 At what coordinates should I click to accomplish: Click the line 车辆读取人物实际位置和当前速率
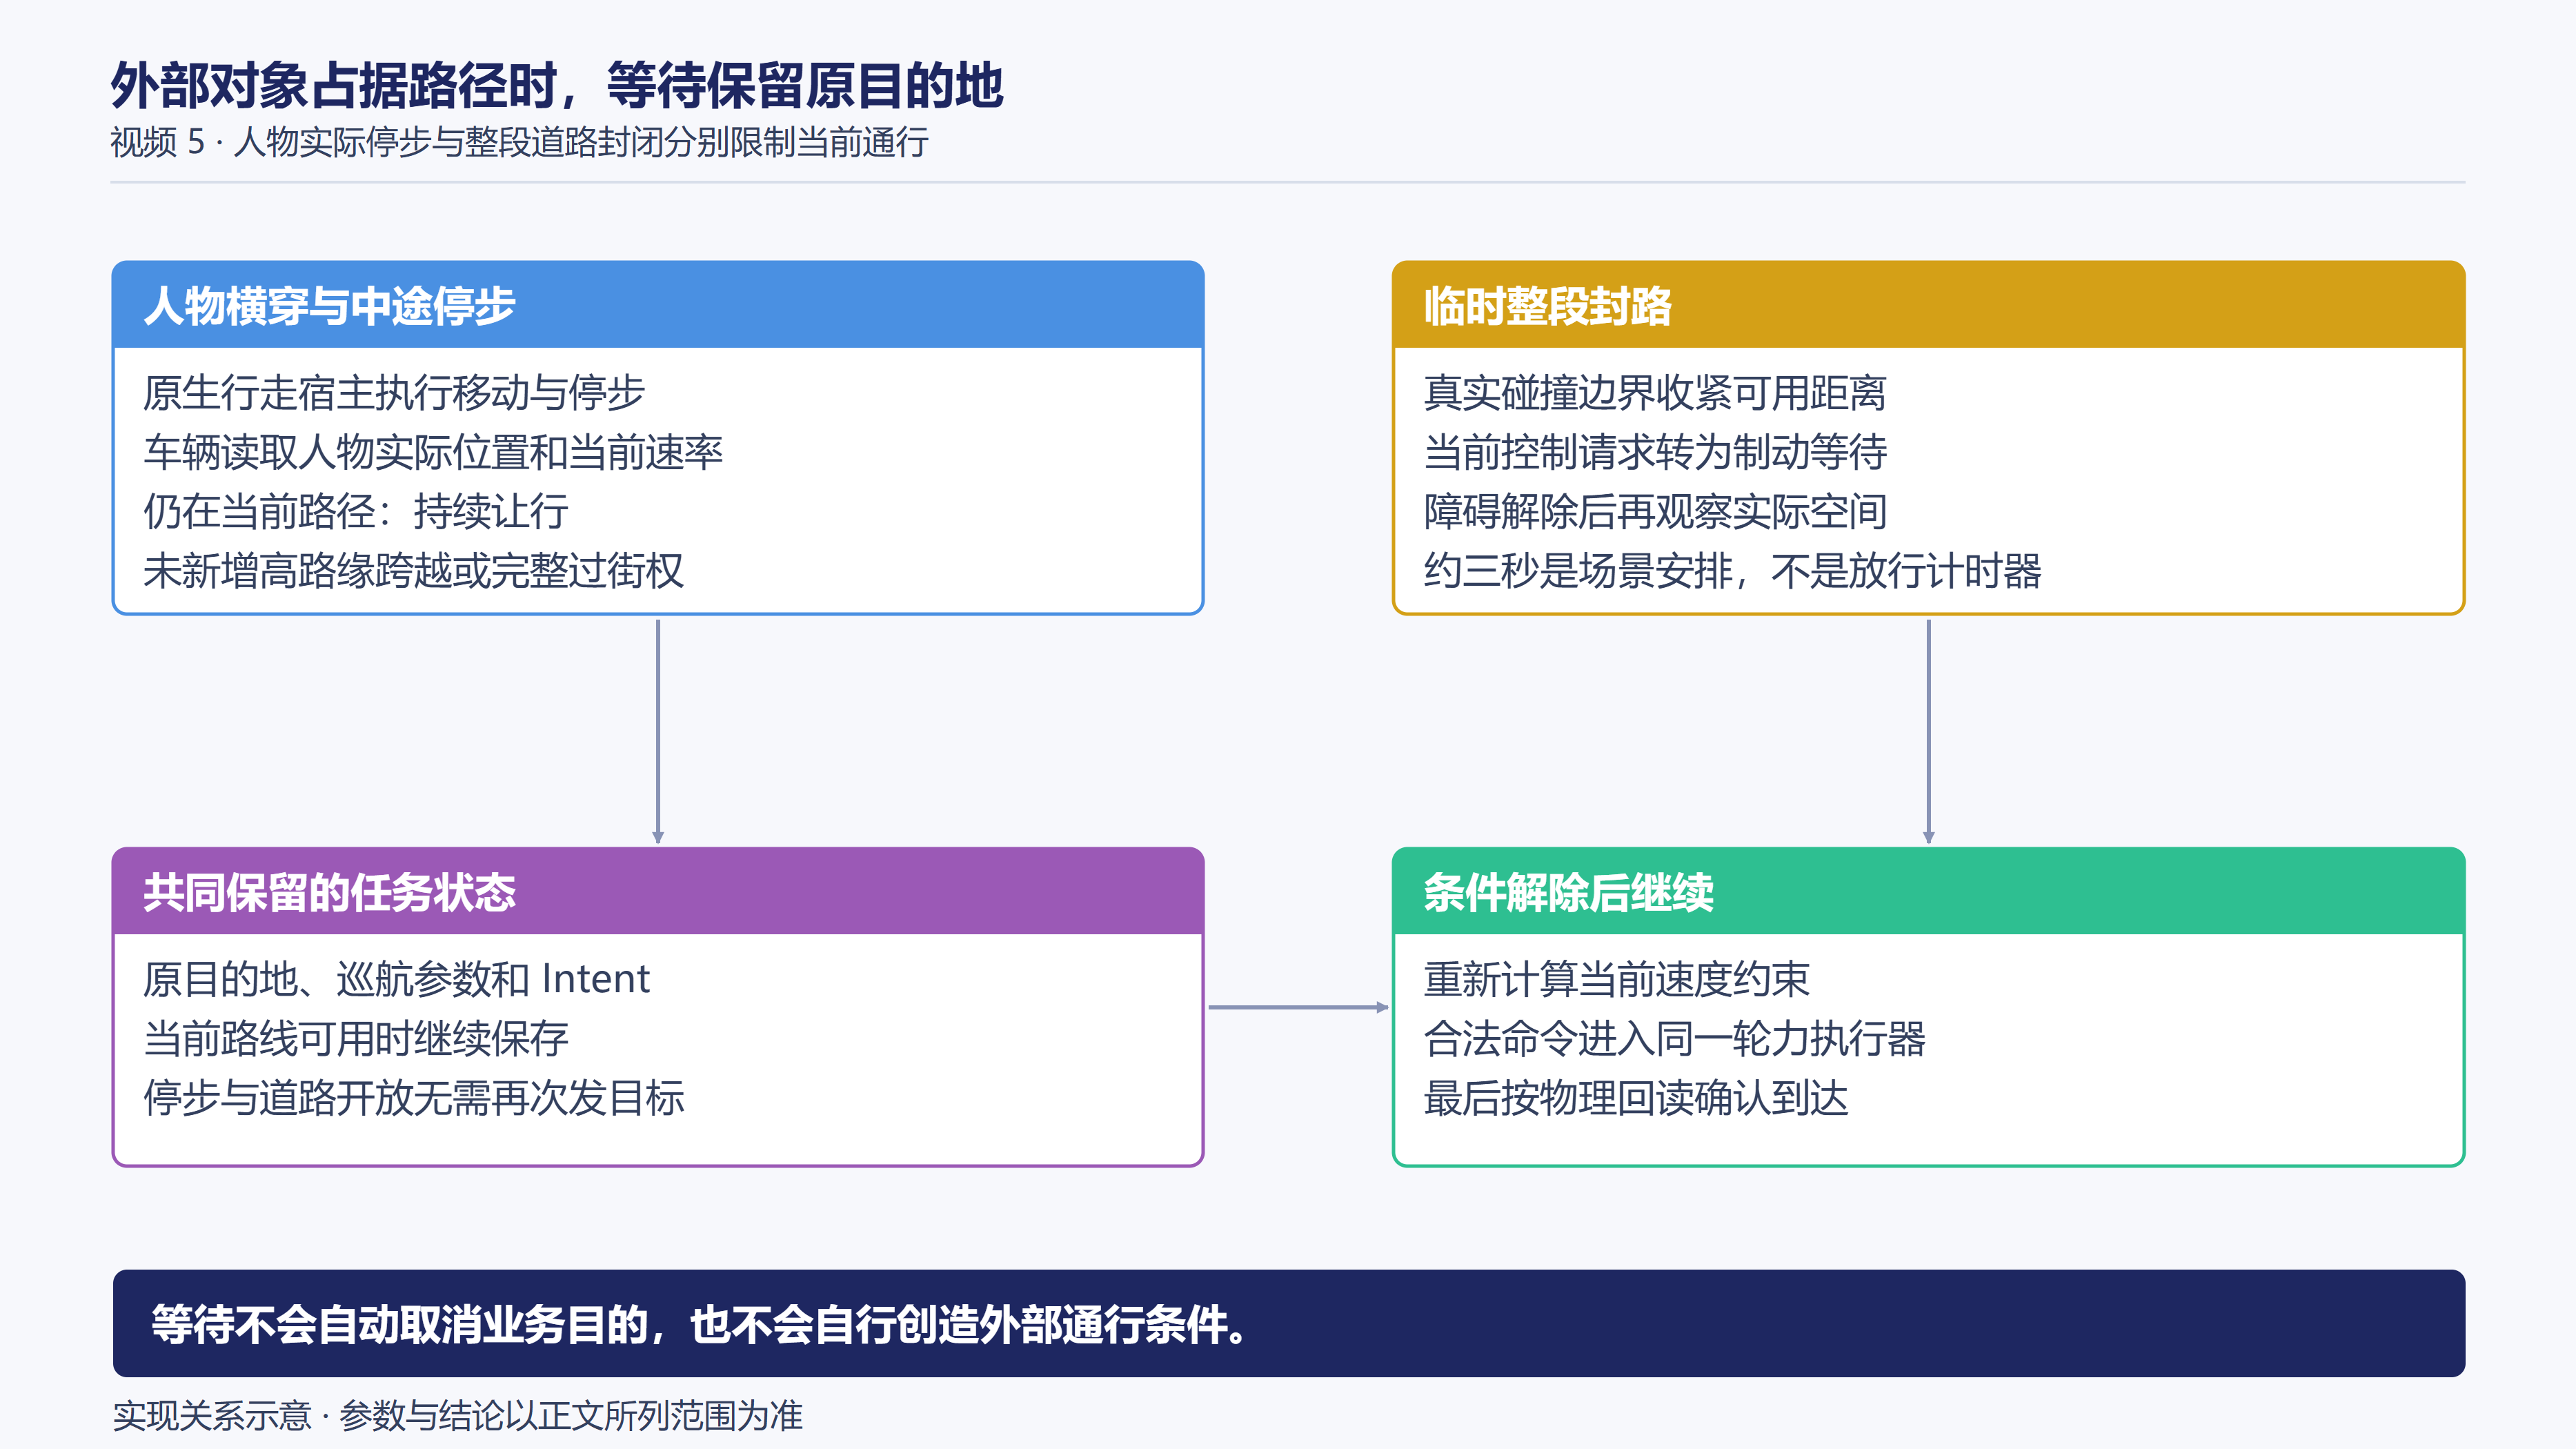point(433,452)
